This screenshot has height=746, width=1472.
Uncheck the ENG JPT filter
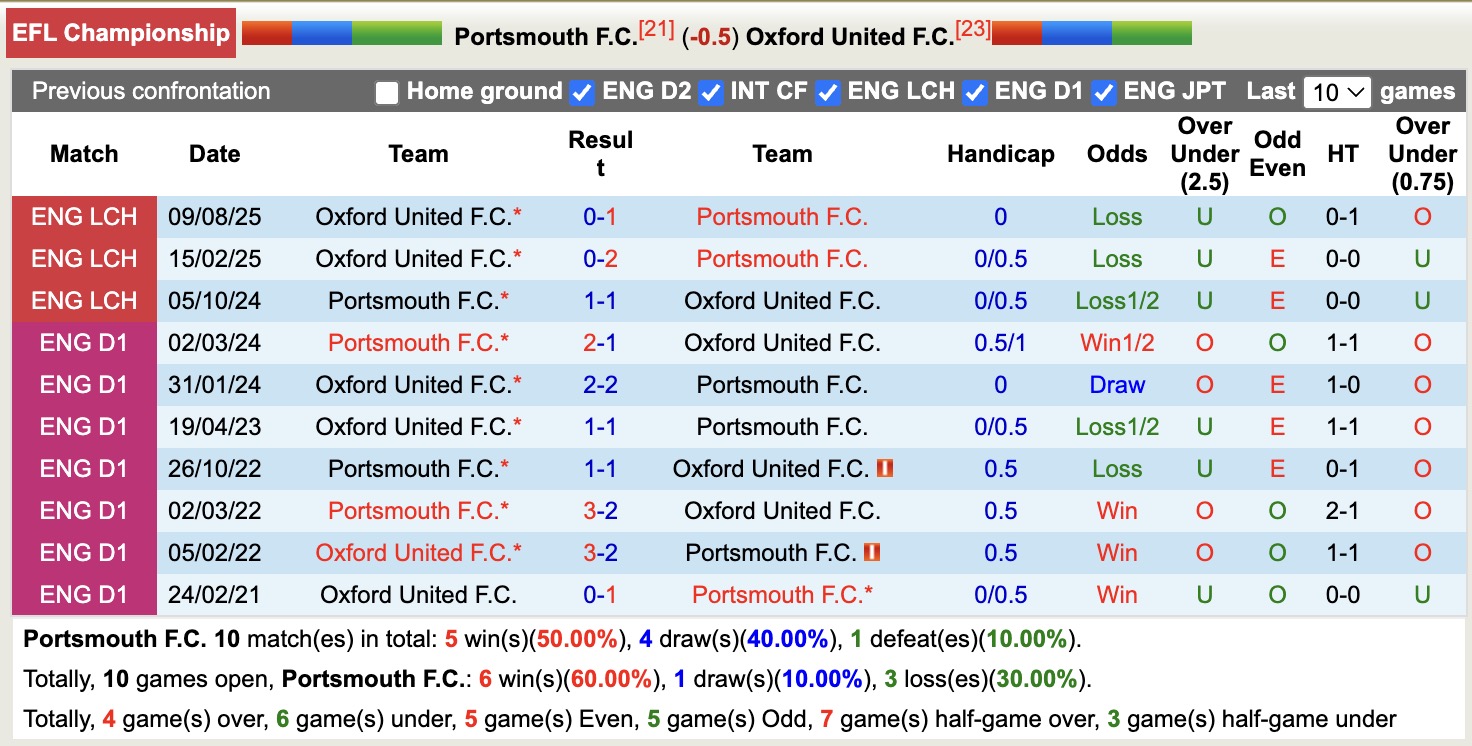(1102, 91)
